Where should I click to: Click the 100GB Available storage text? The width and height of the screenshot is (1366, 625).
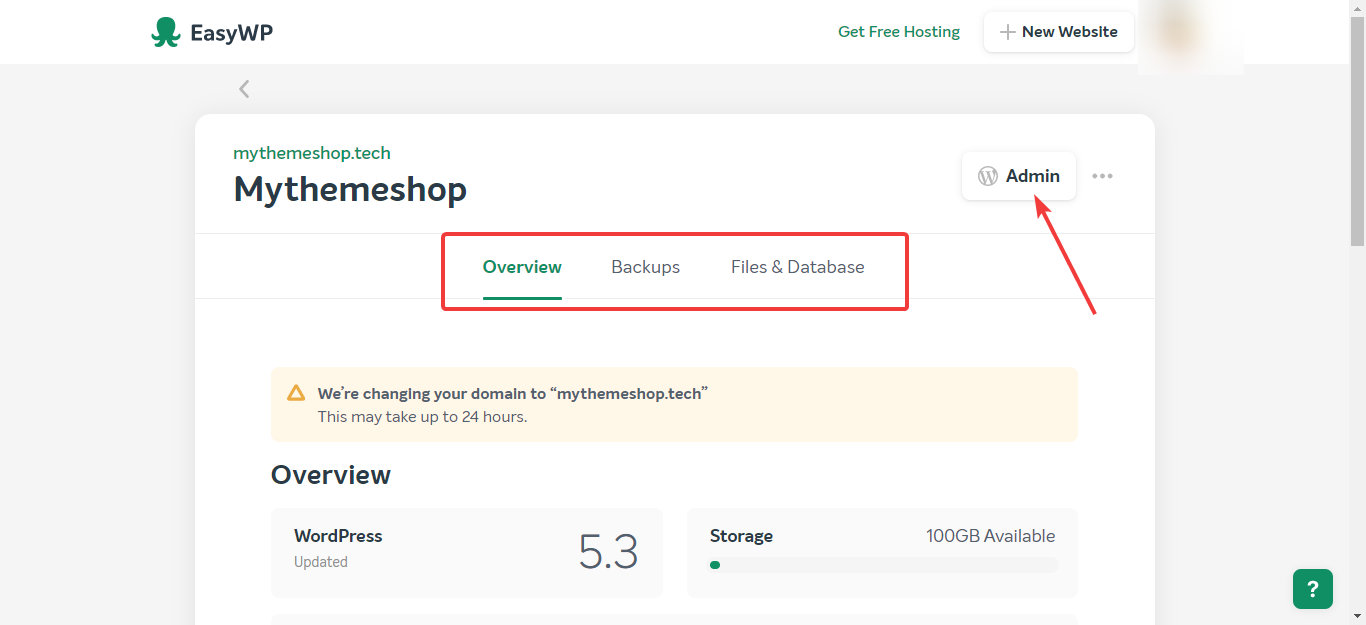coord(991,536)
